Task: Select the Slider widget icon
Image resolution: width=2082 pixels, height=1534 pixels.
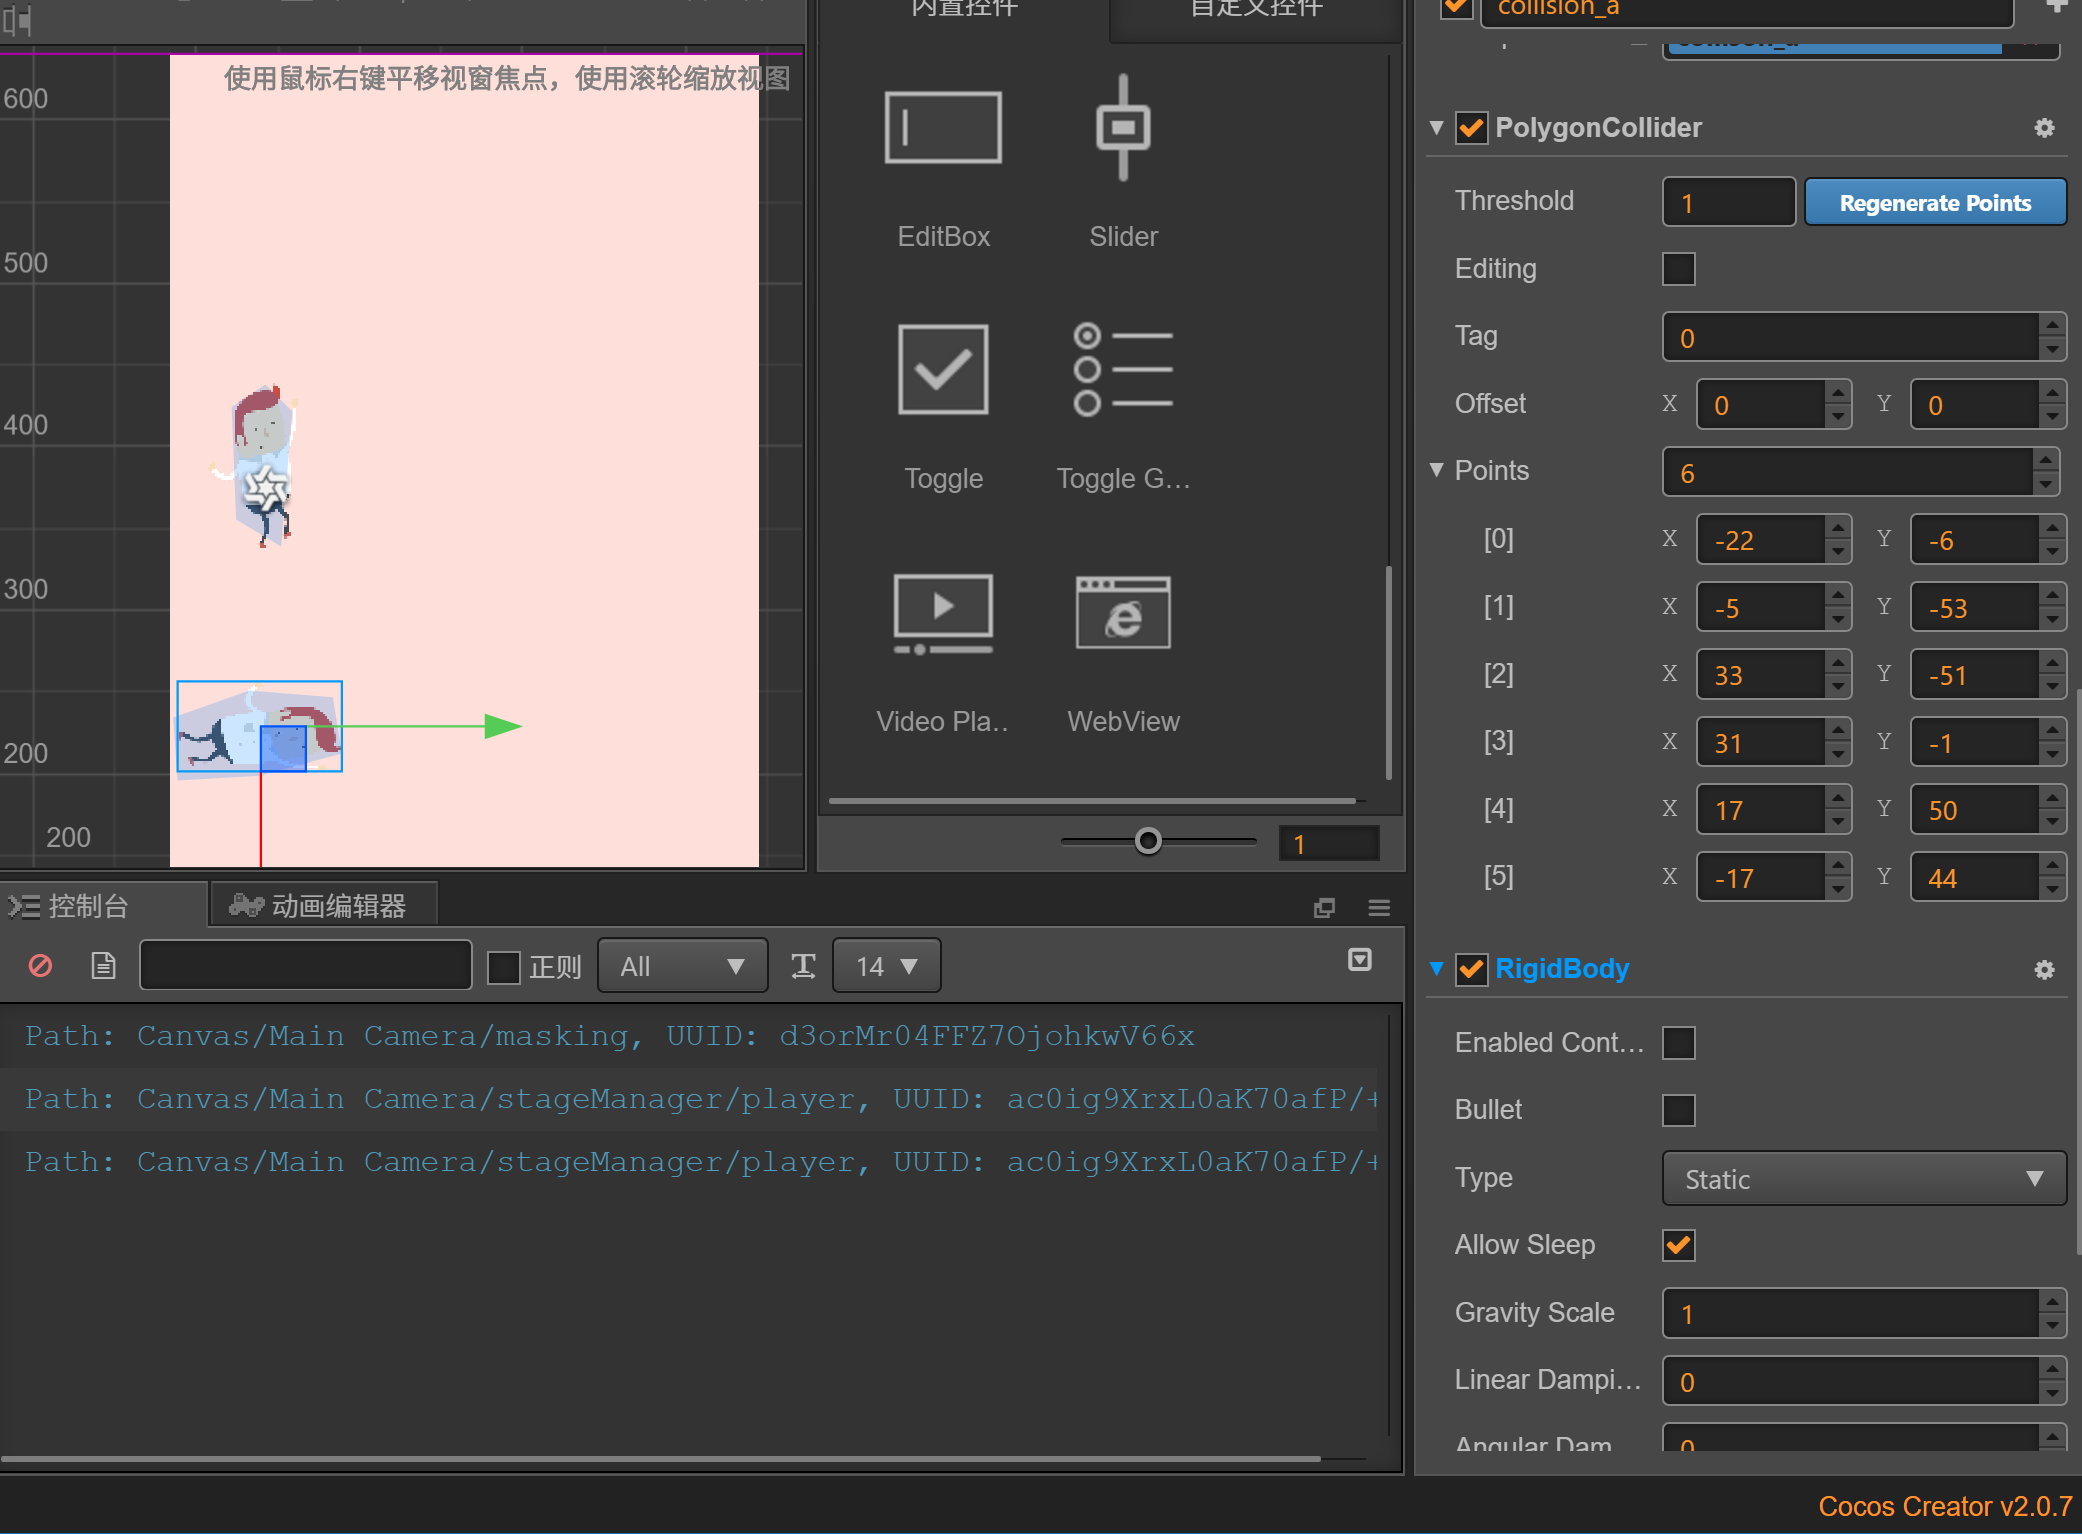Action: click(1122, 128)
